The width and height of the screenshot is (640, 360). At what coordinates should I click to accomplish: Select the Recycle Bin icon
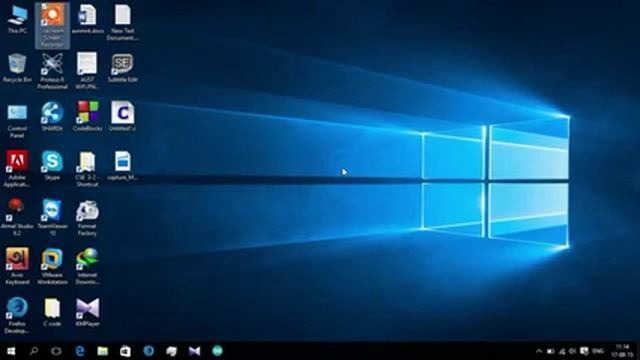tap(17, 68)
